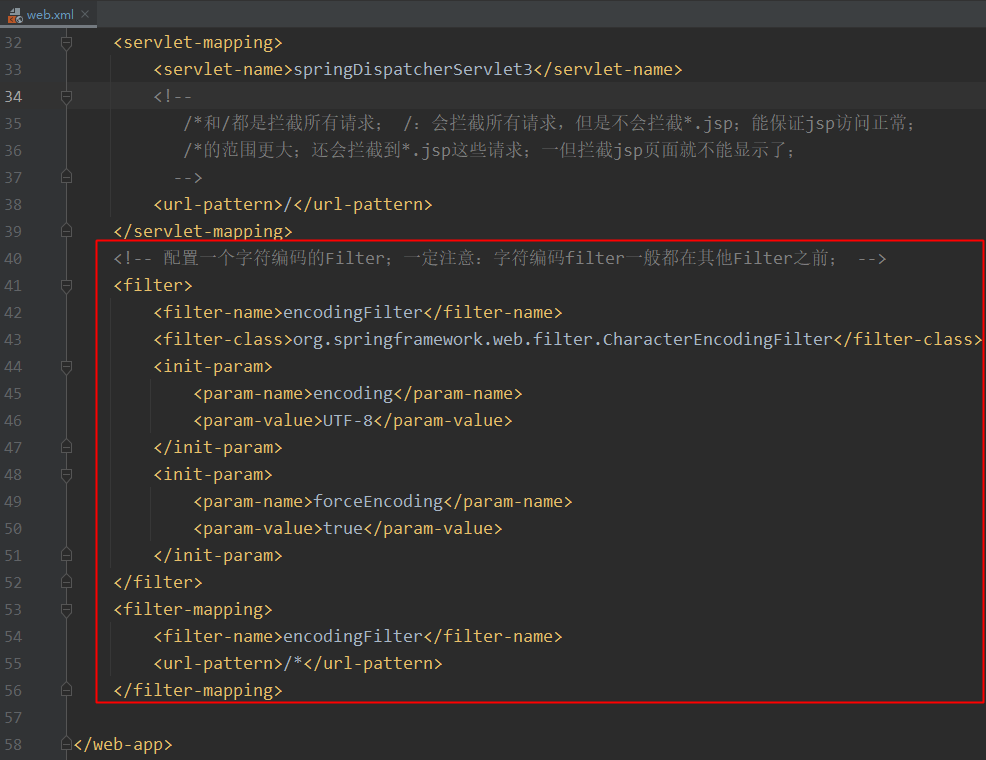Collapse first init-param on line 44
Screen dimensions: 986x760
(66, 366)
